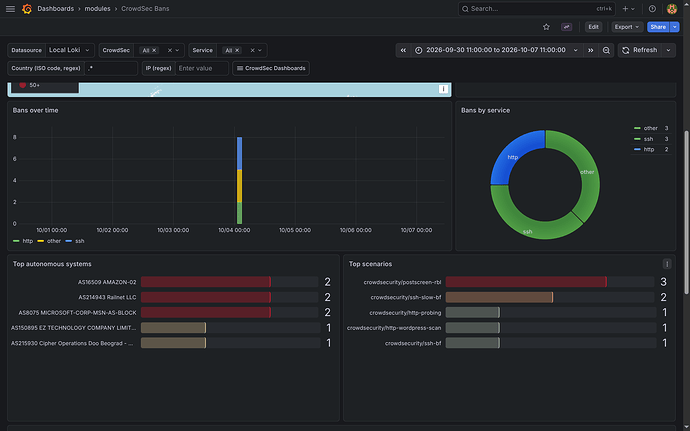The width and height of the screenshot is (690, 431).
Task: Expand the Service variable dropdown chevron
Action: [260, 50]
